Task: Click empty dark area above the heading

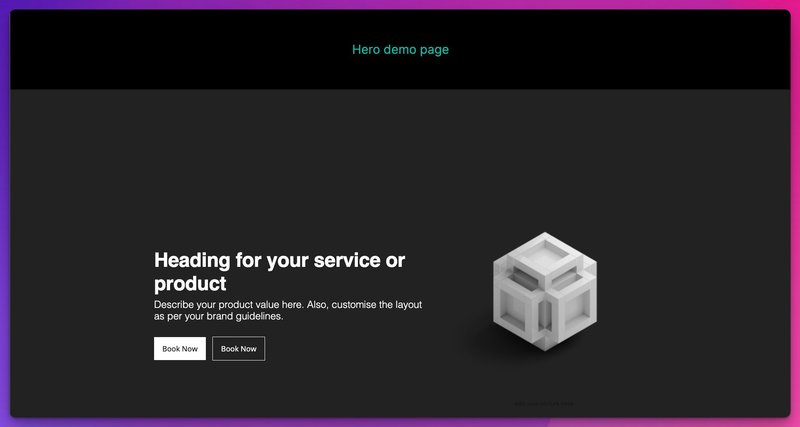Action: coord(280,170)
